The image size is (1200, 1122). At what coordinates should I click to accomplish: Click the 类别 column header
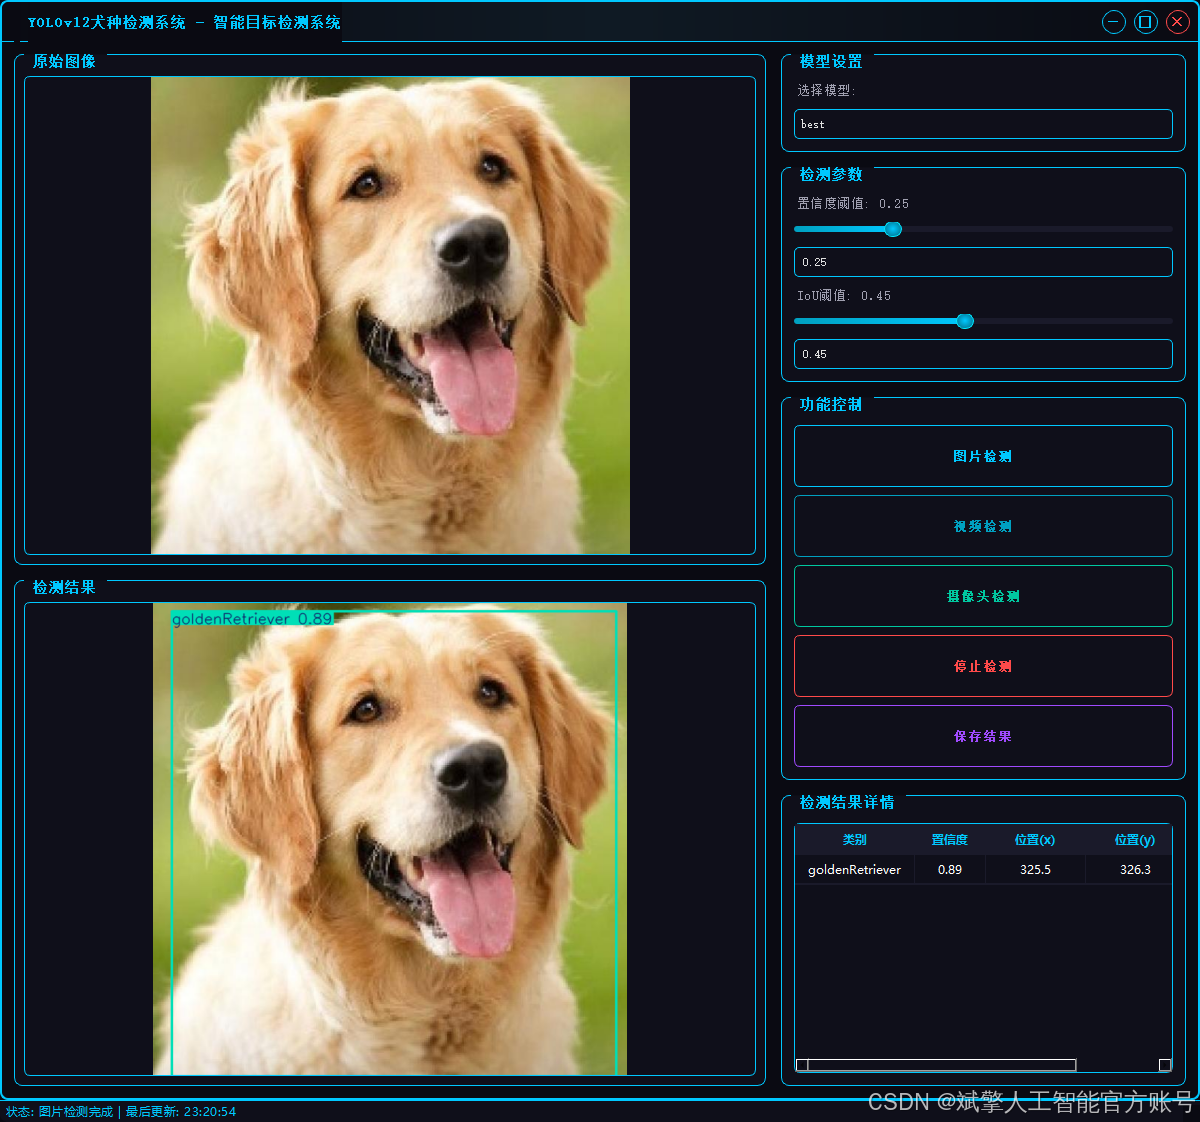coord(855,840)
